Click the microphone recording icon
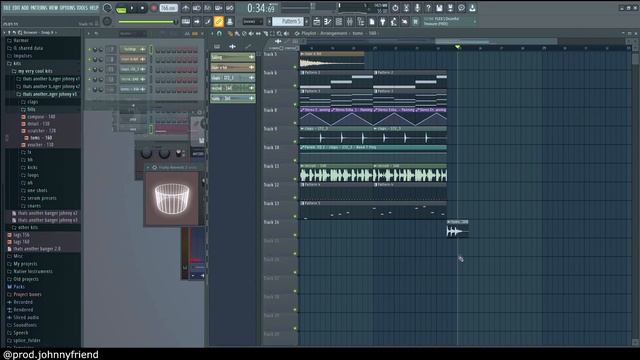Viewport: 640px width, 360px height. point(417,8)
